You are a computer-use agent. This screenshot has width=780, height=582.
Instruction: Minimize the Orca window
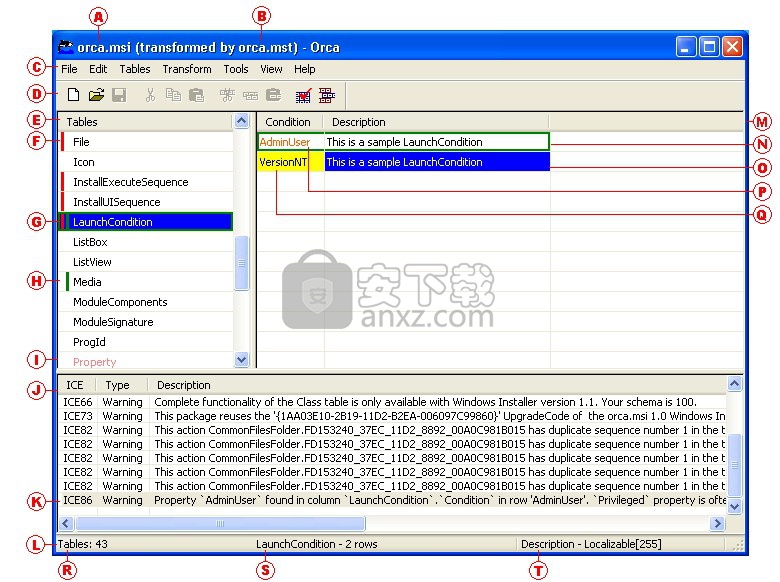pos(685,47)
